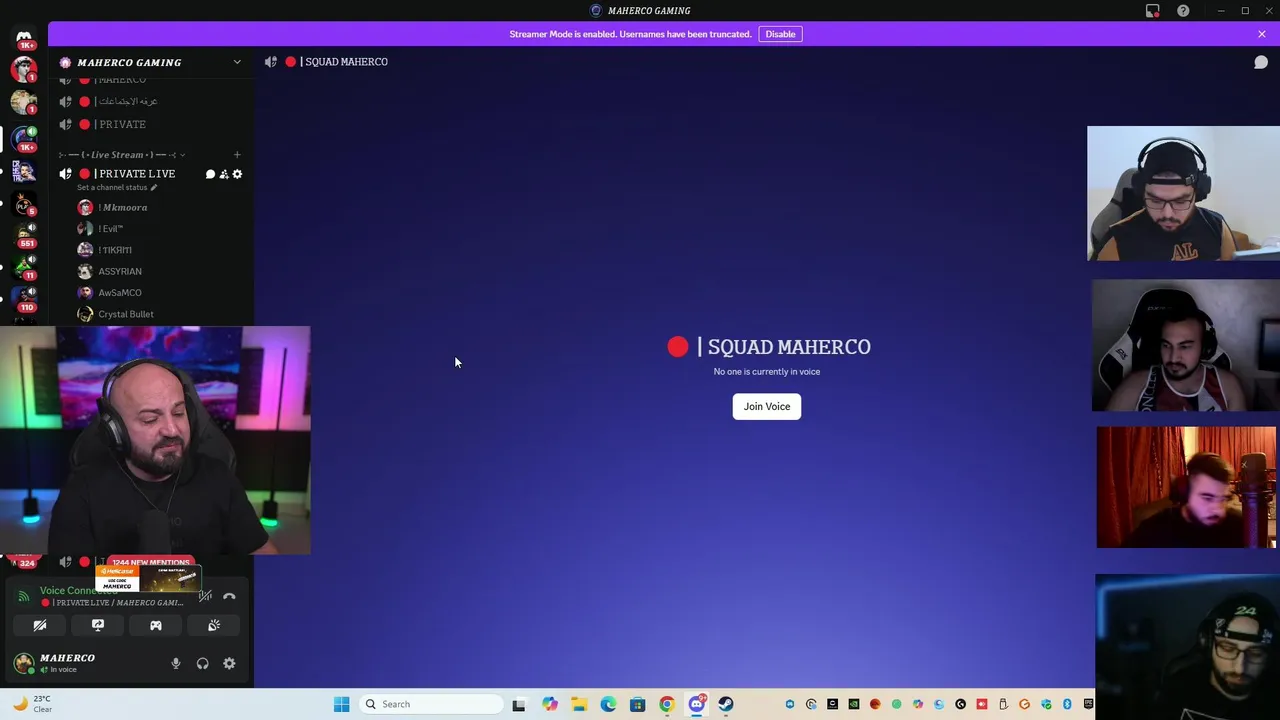Open File Explorer from the taskbar
Screen dimensions: 1280x720
pos(579,704)
